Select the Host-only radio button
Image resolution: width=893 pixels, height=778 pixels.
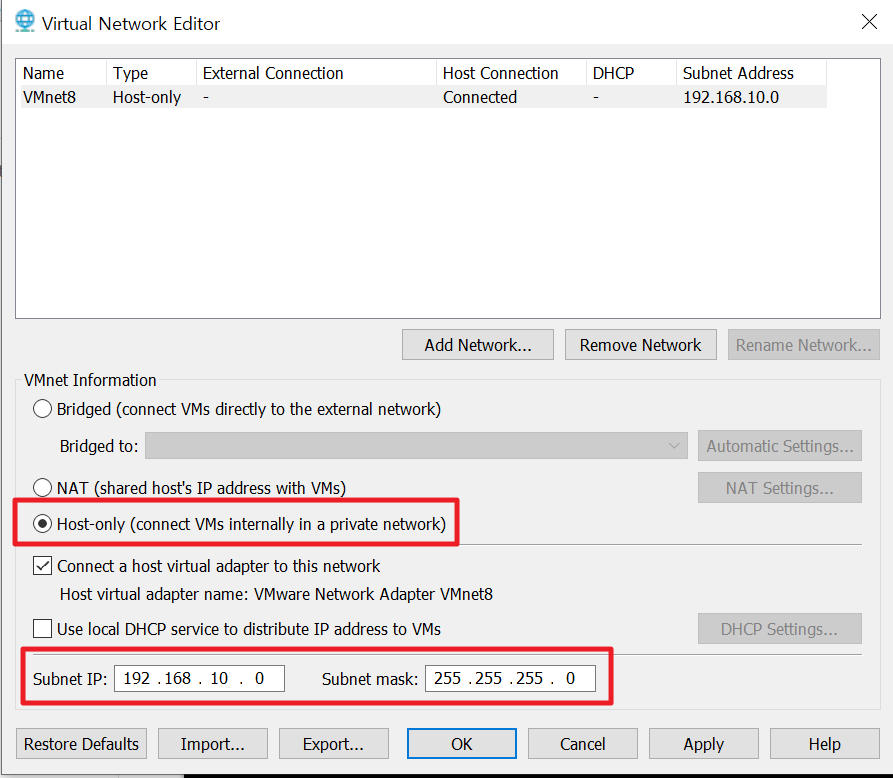click(42, 524)
